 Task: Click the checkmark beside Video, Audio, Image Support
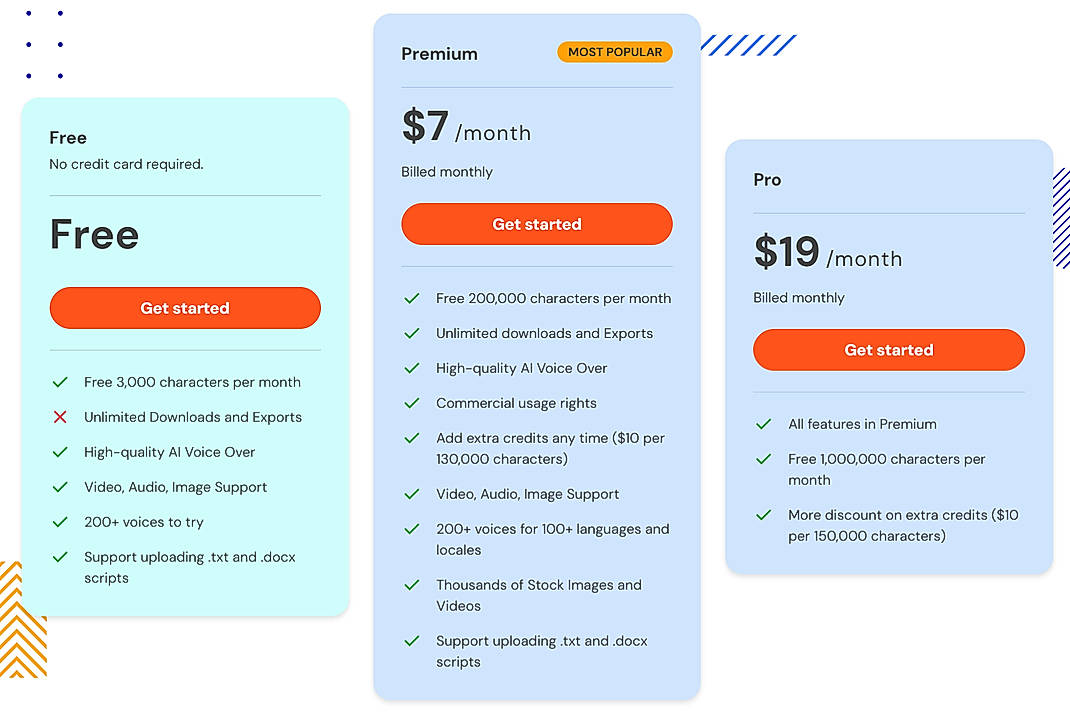(62, 487)
